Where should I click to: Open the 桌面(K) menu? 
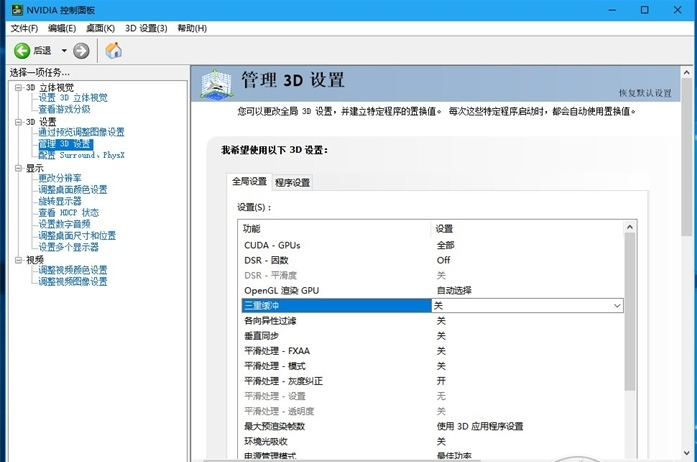coord(100,28)
